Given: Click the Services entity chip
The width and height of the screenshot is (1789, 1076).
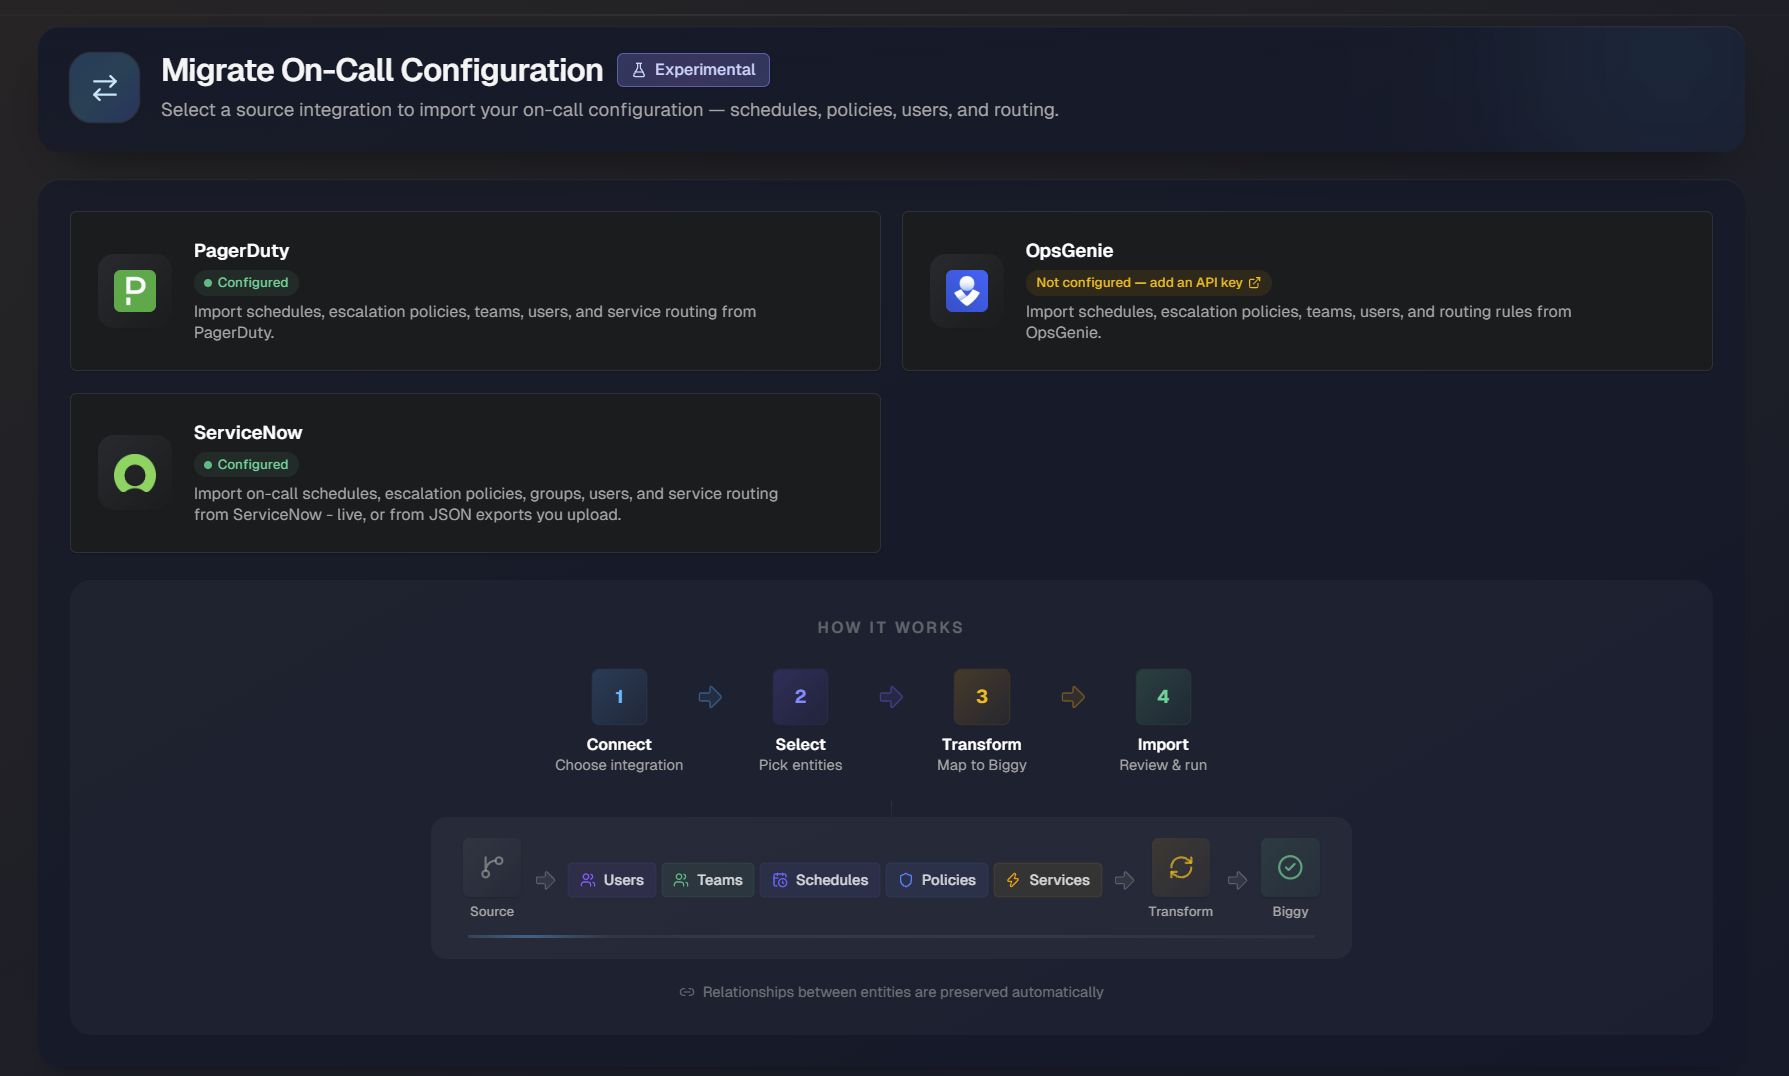Looking at the screenshot, I should point(1048,880).
